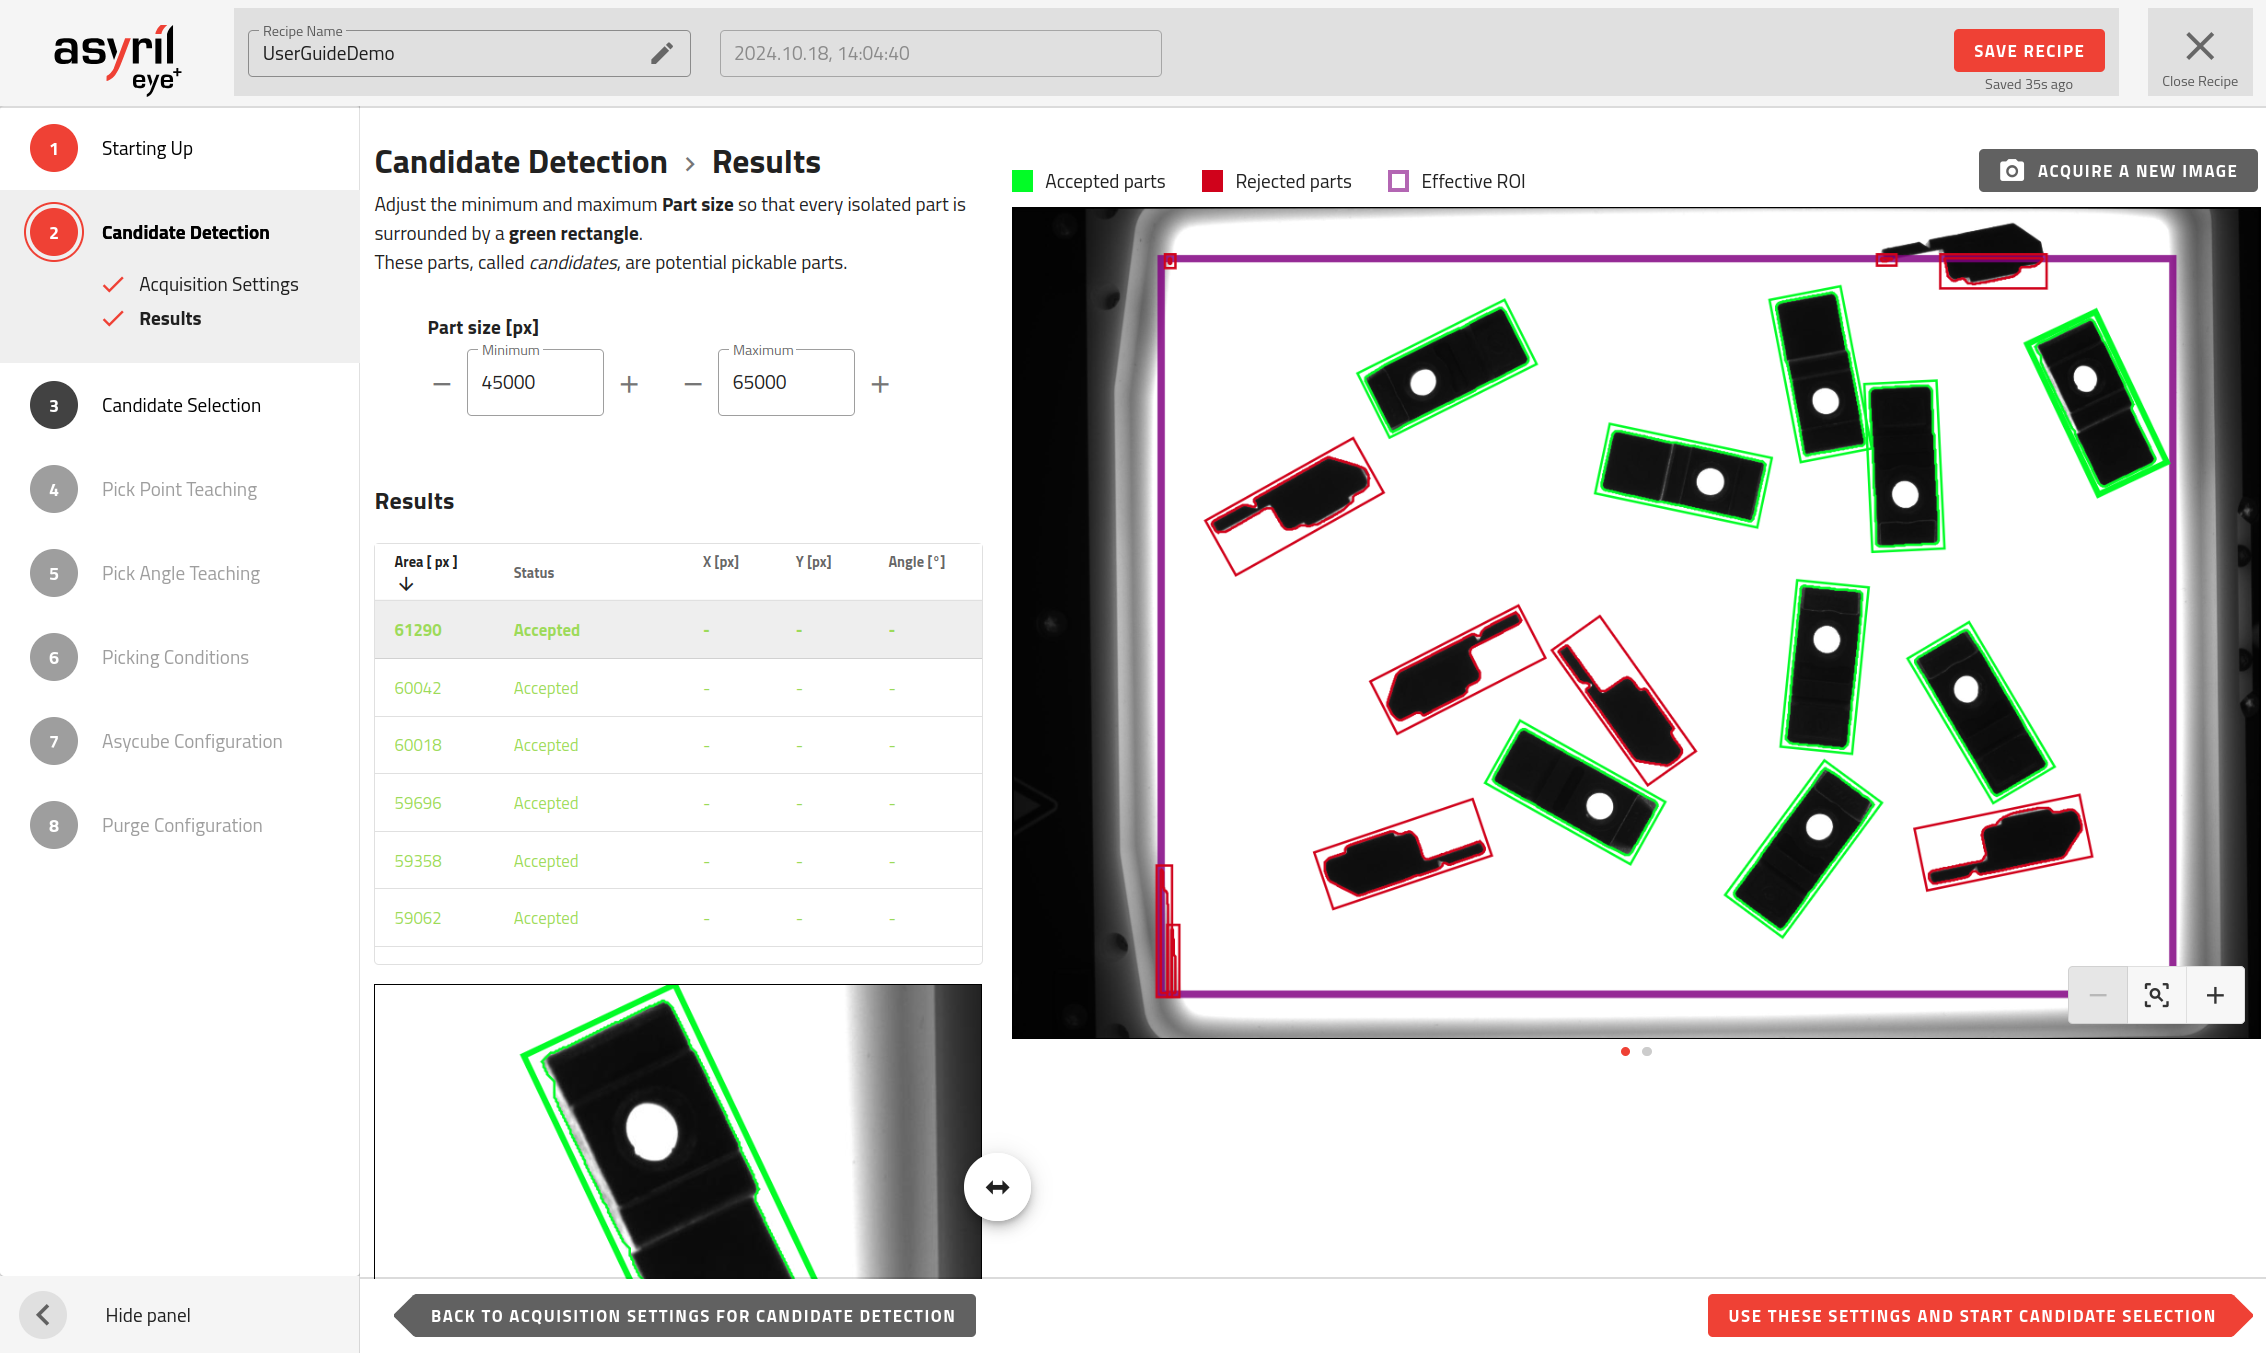Click the fit-to-view zoom reset icon
The image size is (2266, 1353).
[2156, 995]
